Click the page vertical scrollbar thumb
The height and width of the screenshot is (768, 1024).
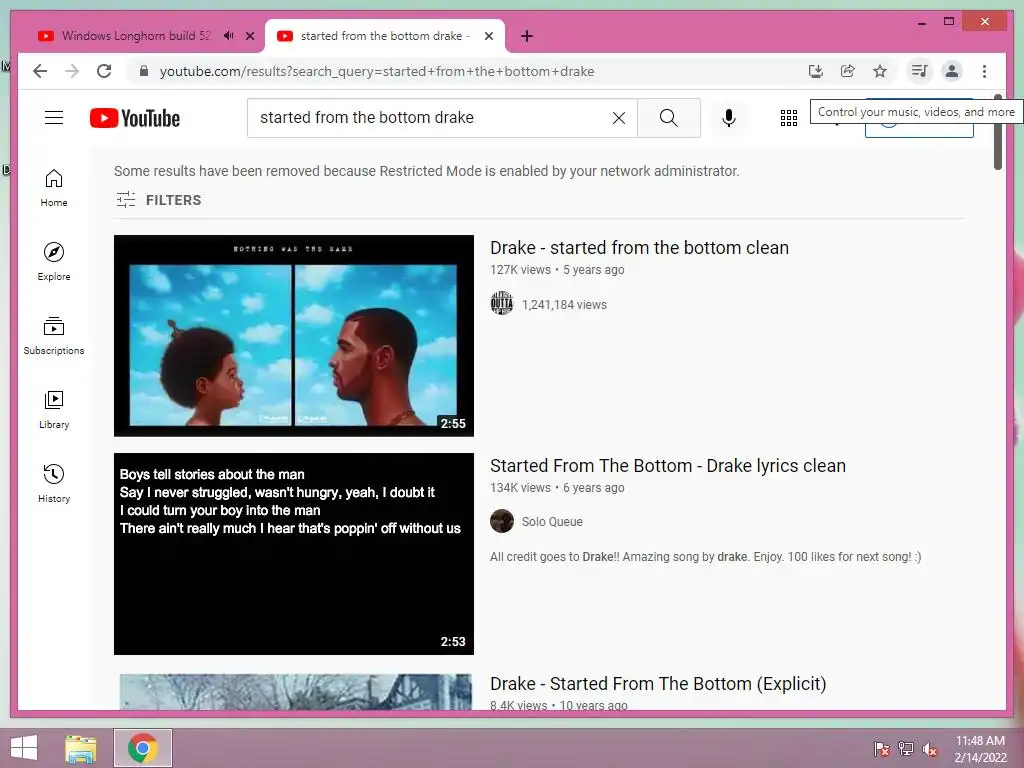998,131
